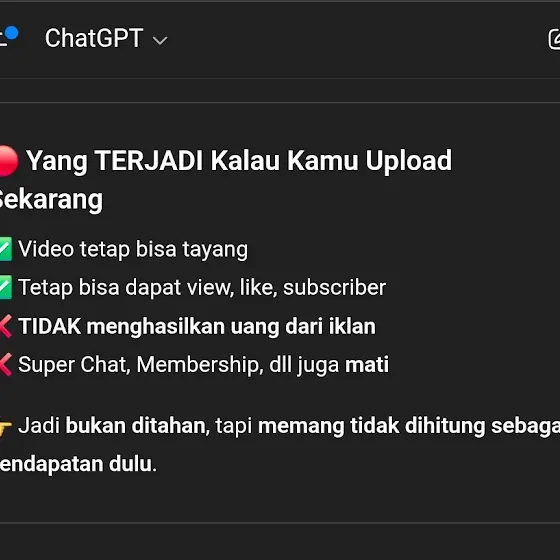Click the word Sekarang in heading
This screenshot has height=560, width=560.
[x=51, y=199]
